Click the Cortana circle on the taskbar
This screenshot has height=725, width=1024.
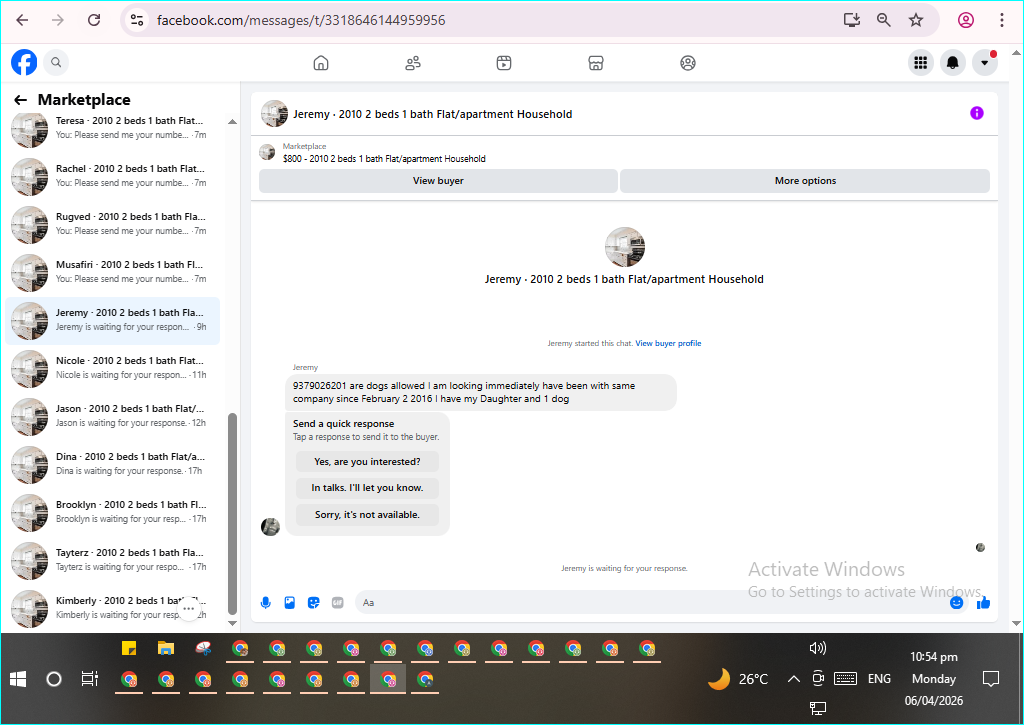(54, 679)
